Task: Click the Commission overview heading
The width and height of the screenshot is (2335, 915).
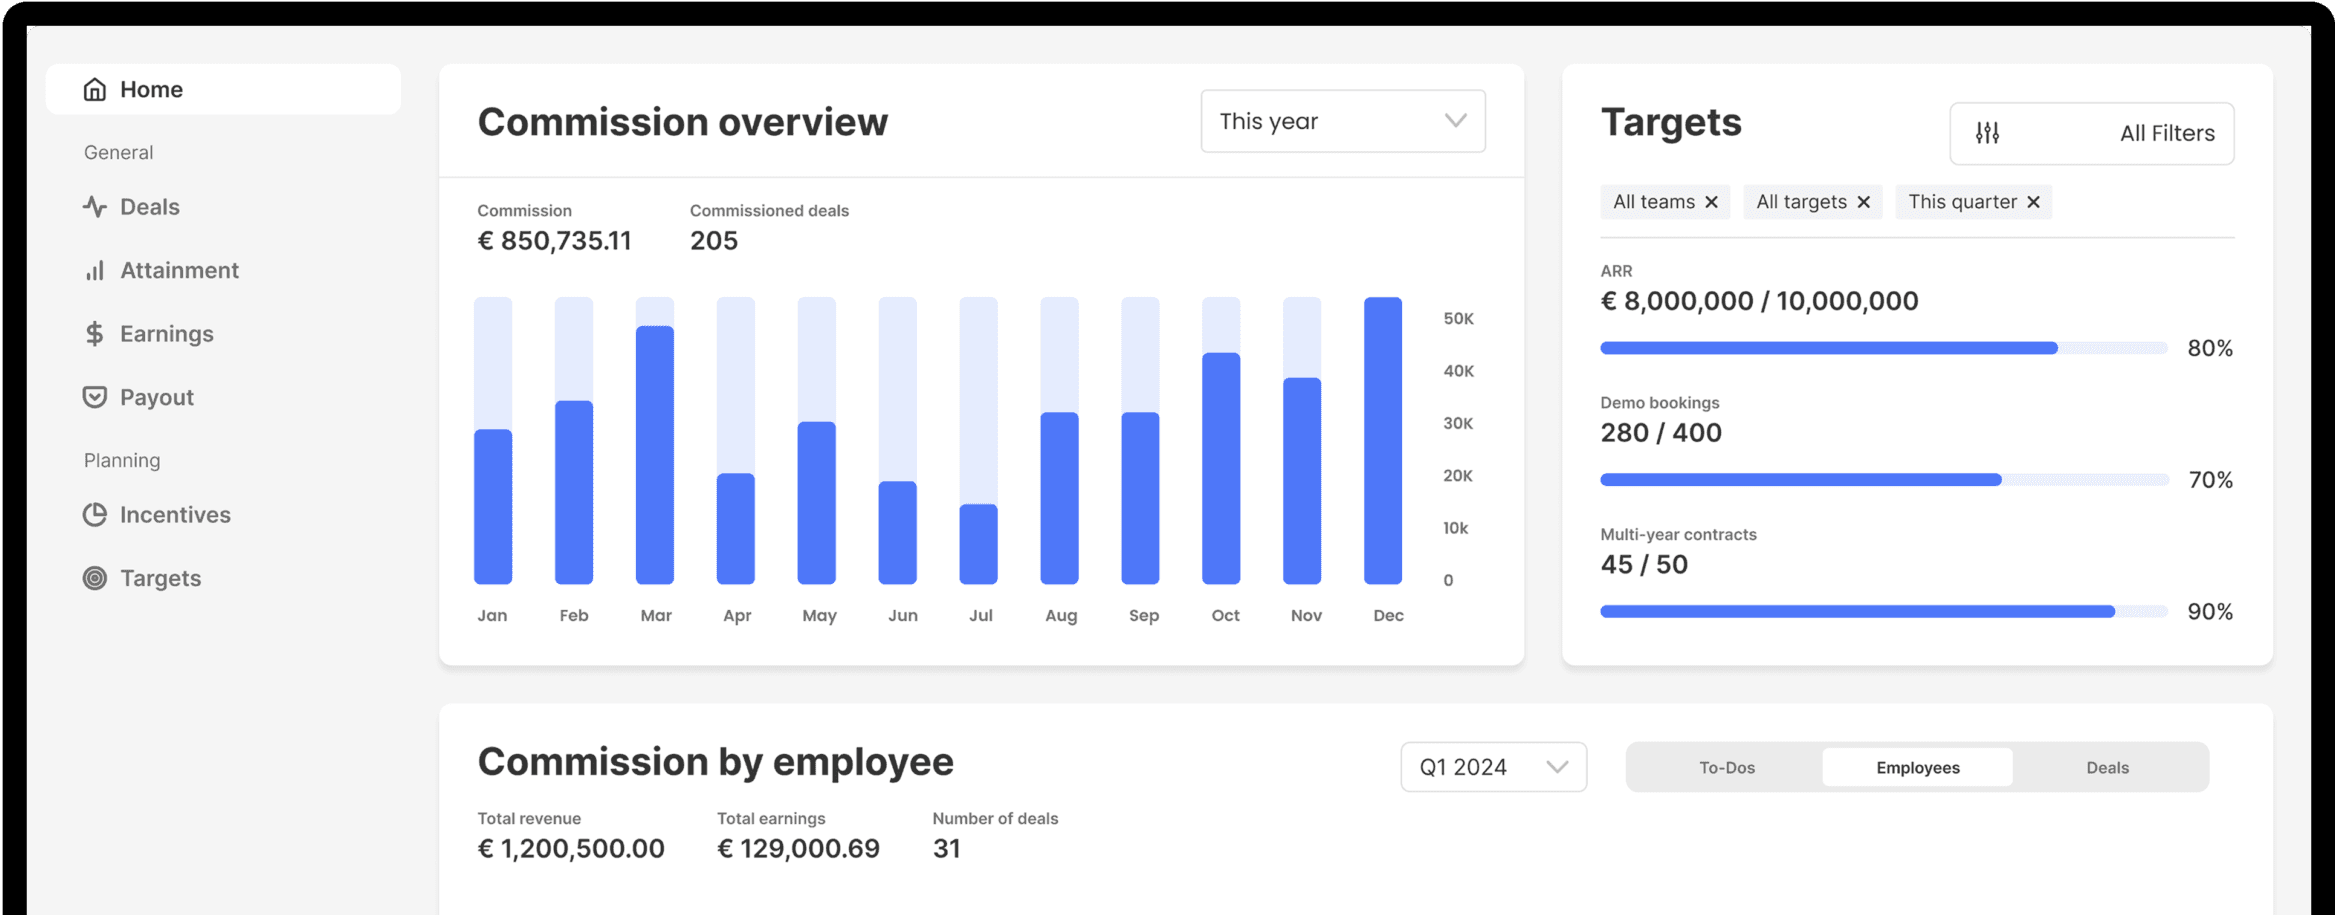Action: click(x=682, y=122)
